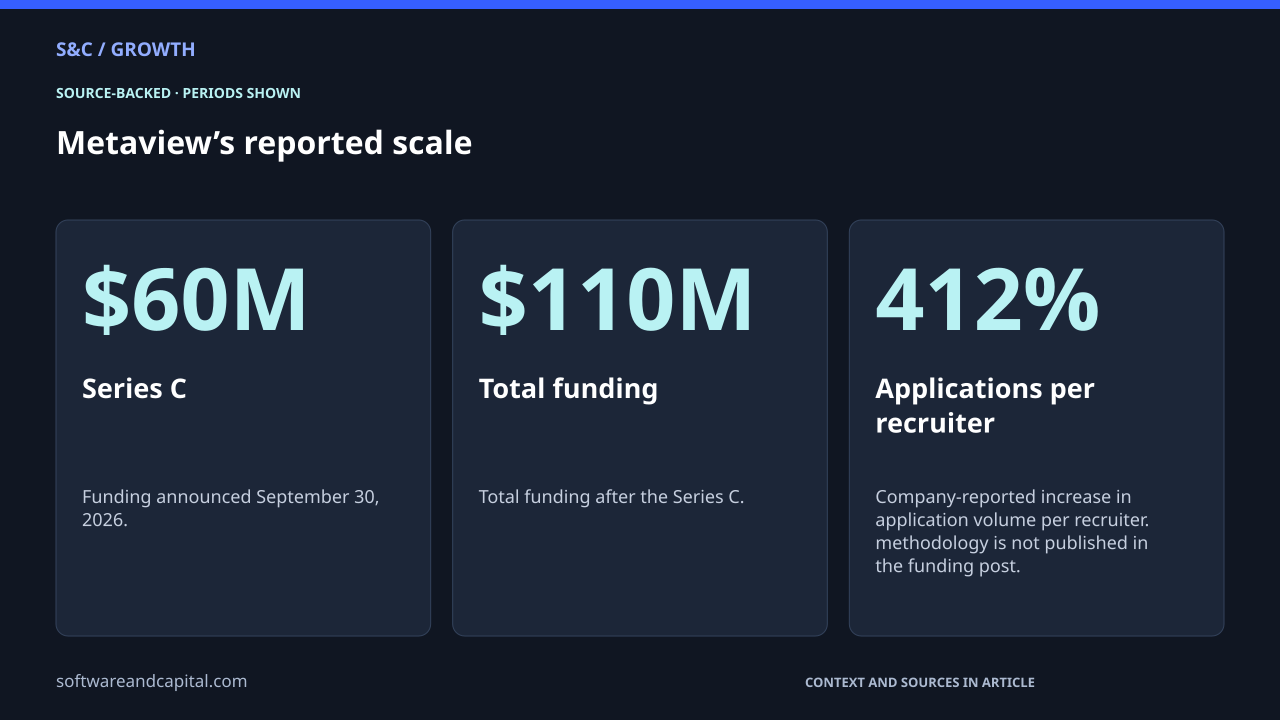Click "CONTEXT AND SOURCES IN ARTICLE" footer note
1280x720 pixels.
pos(920,682)
